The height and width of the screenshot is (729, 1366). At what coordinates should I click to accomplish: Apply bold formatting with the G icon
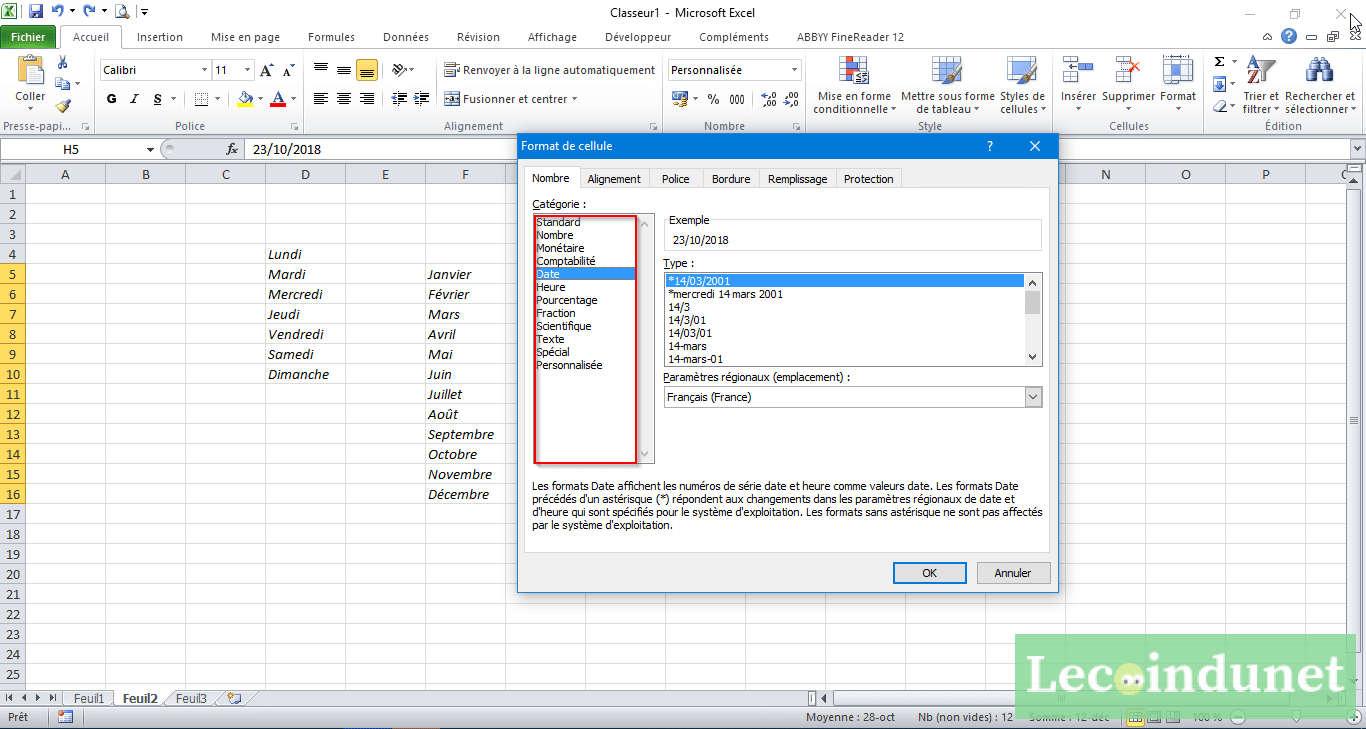pos(110,99)
